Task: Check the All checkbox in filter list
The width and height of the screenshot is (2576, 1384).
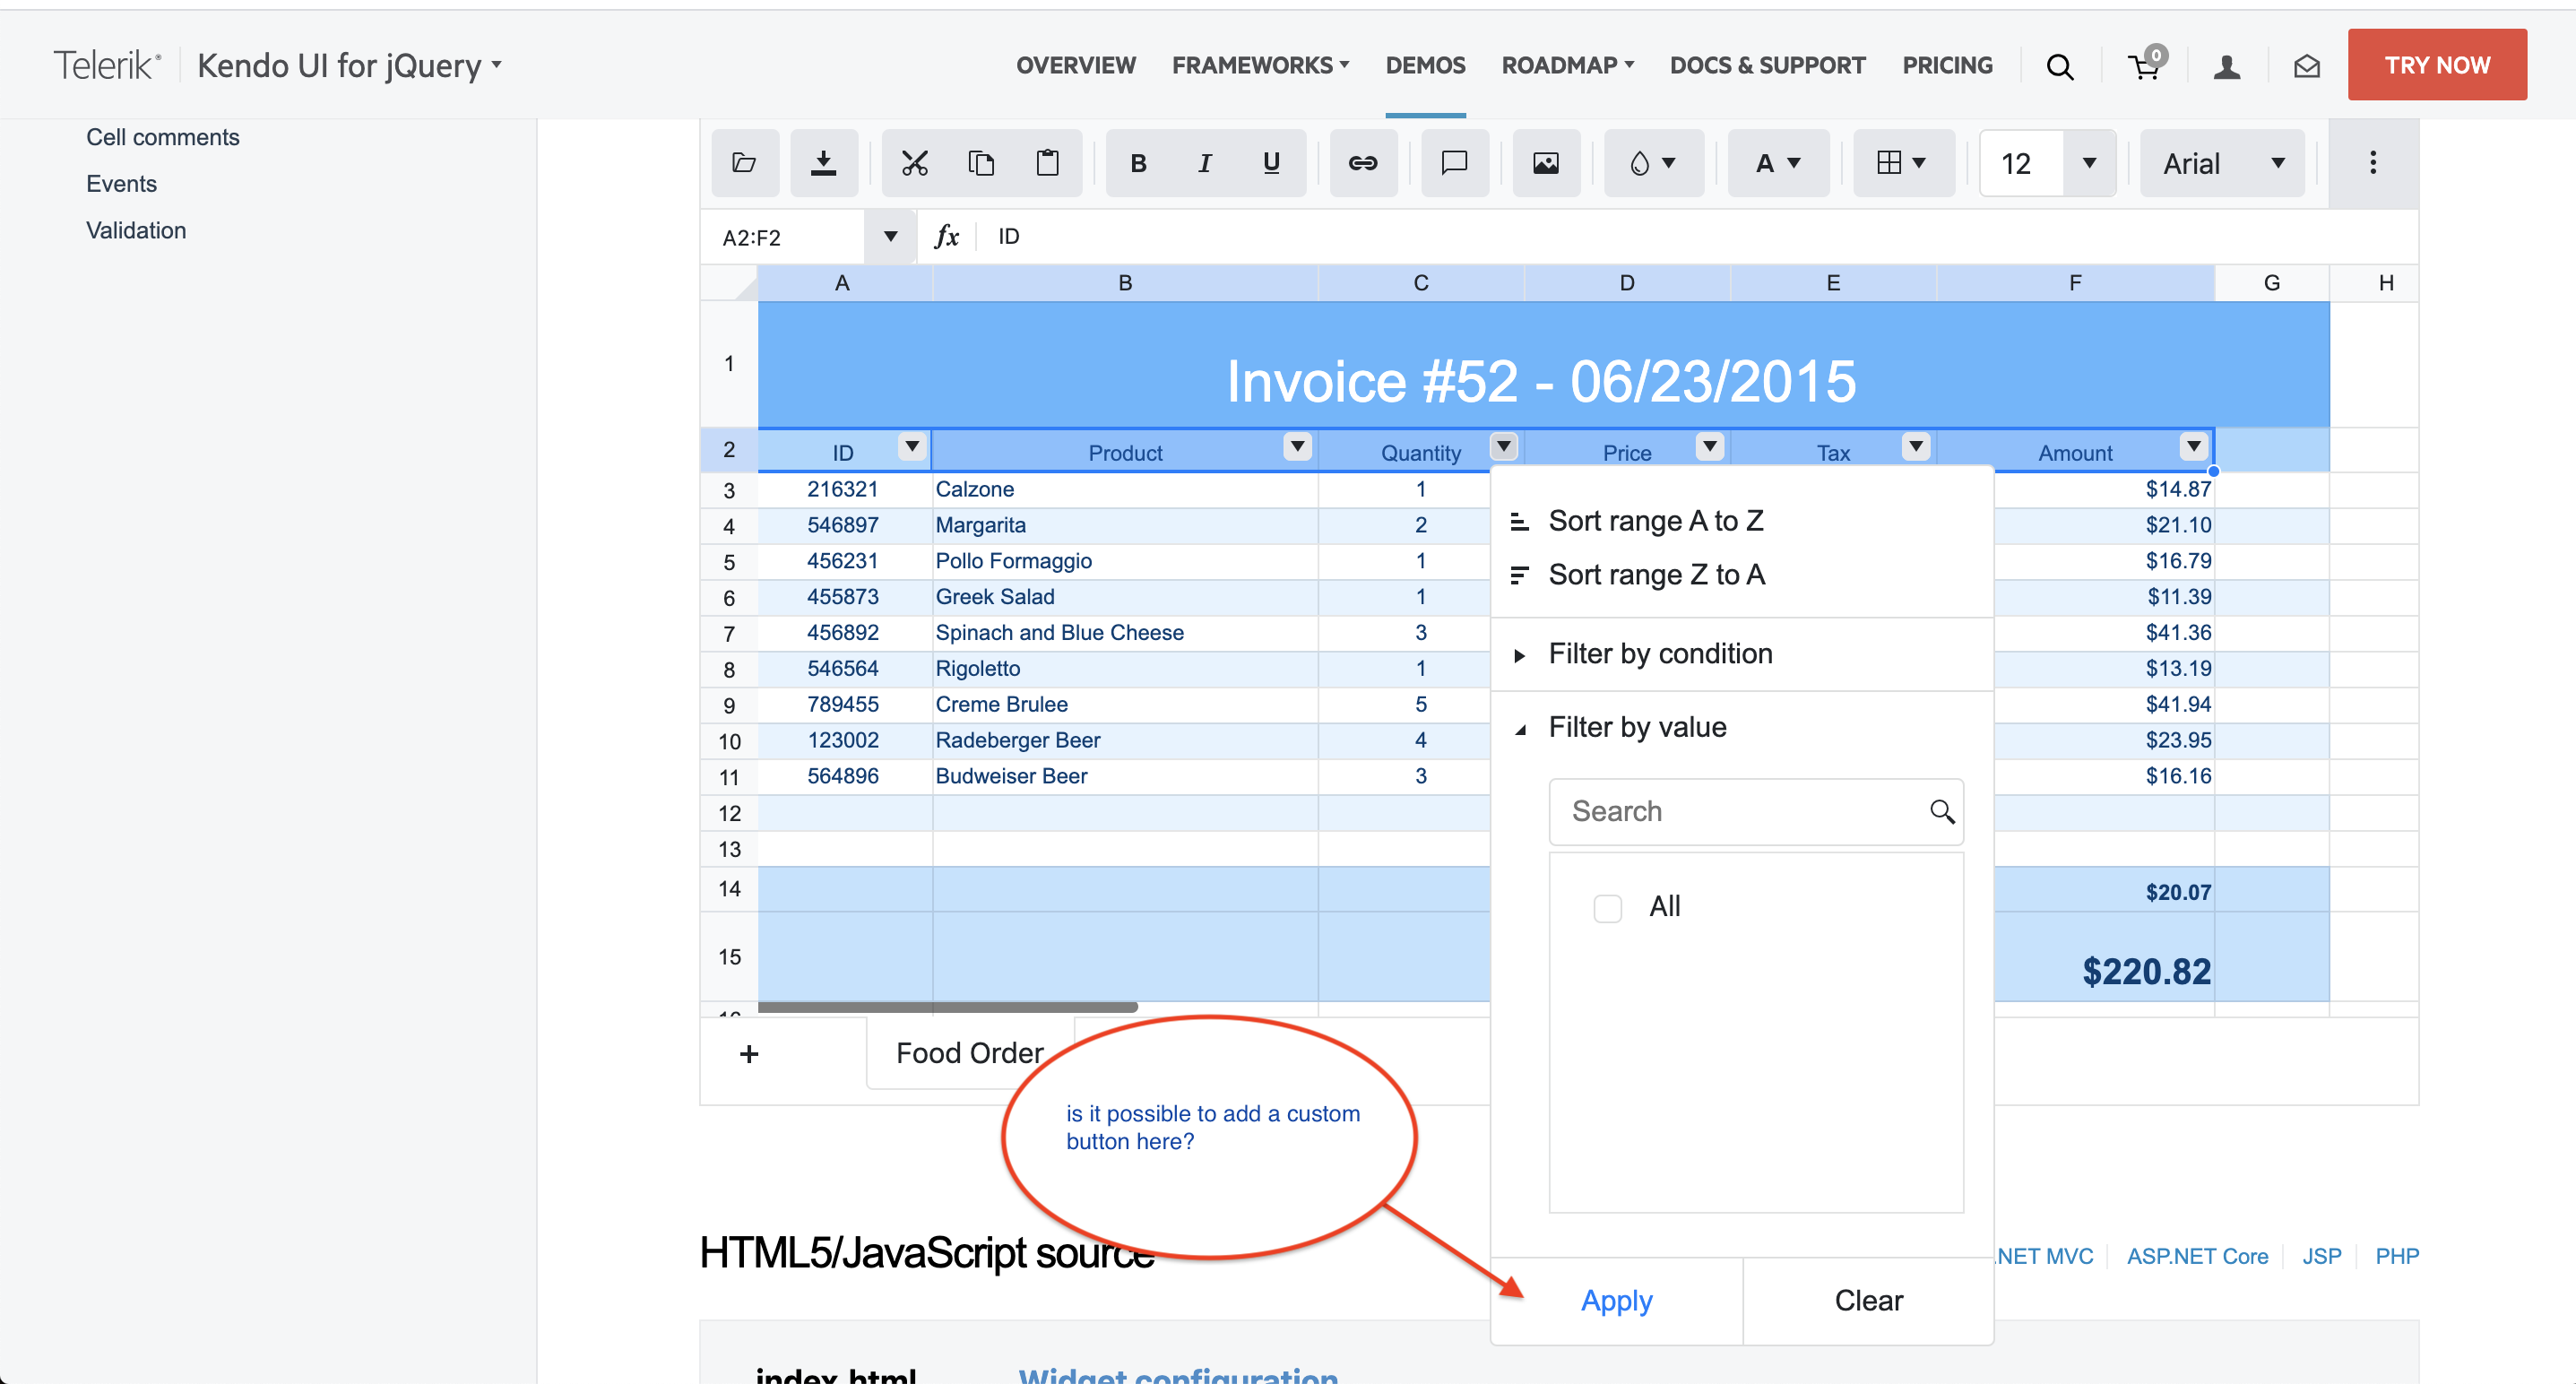Action: pyautogui.click(x=1607, y=908)
